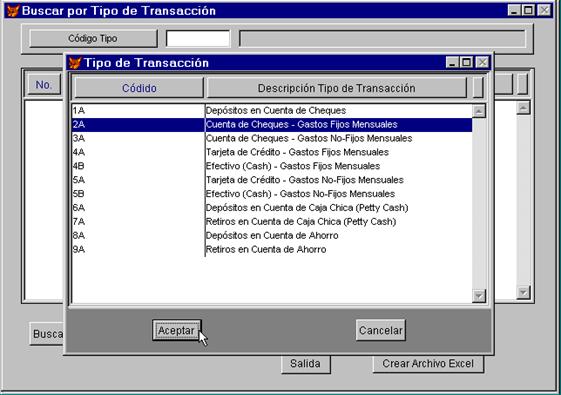Click the fox icon in Buscar por Tipo title
Viewport: 561px width, 395px height.
coord(13,11)
